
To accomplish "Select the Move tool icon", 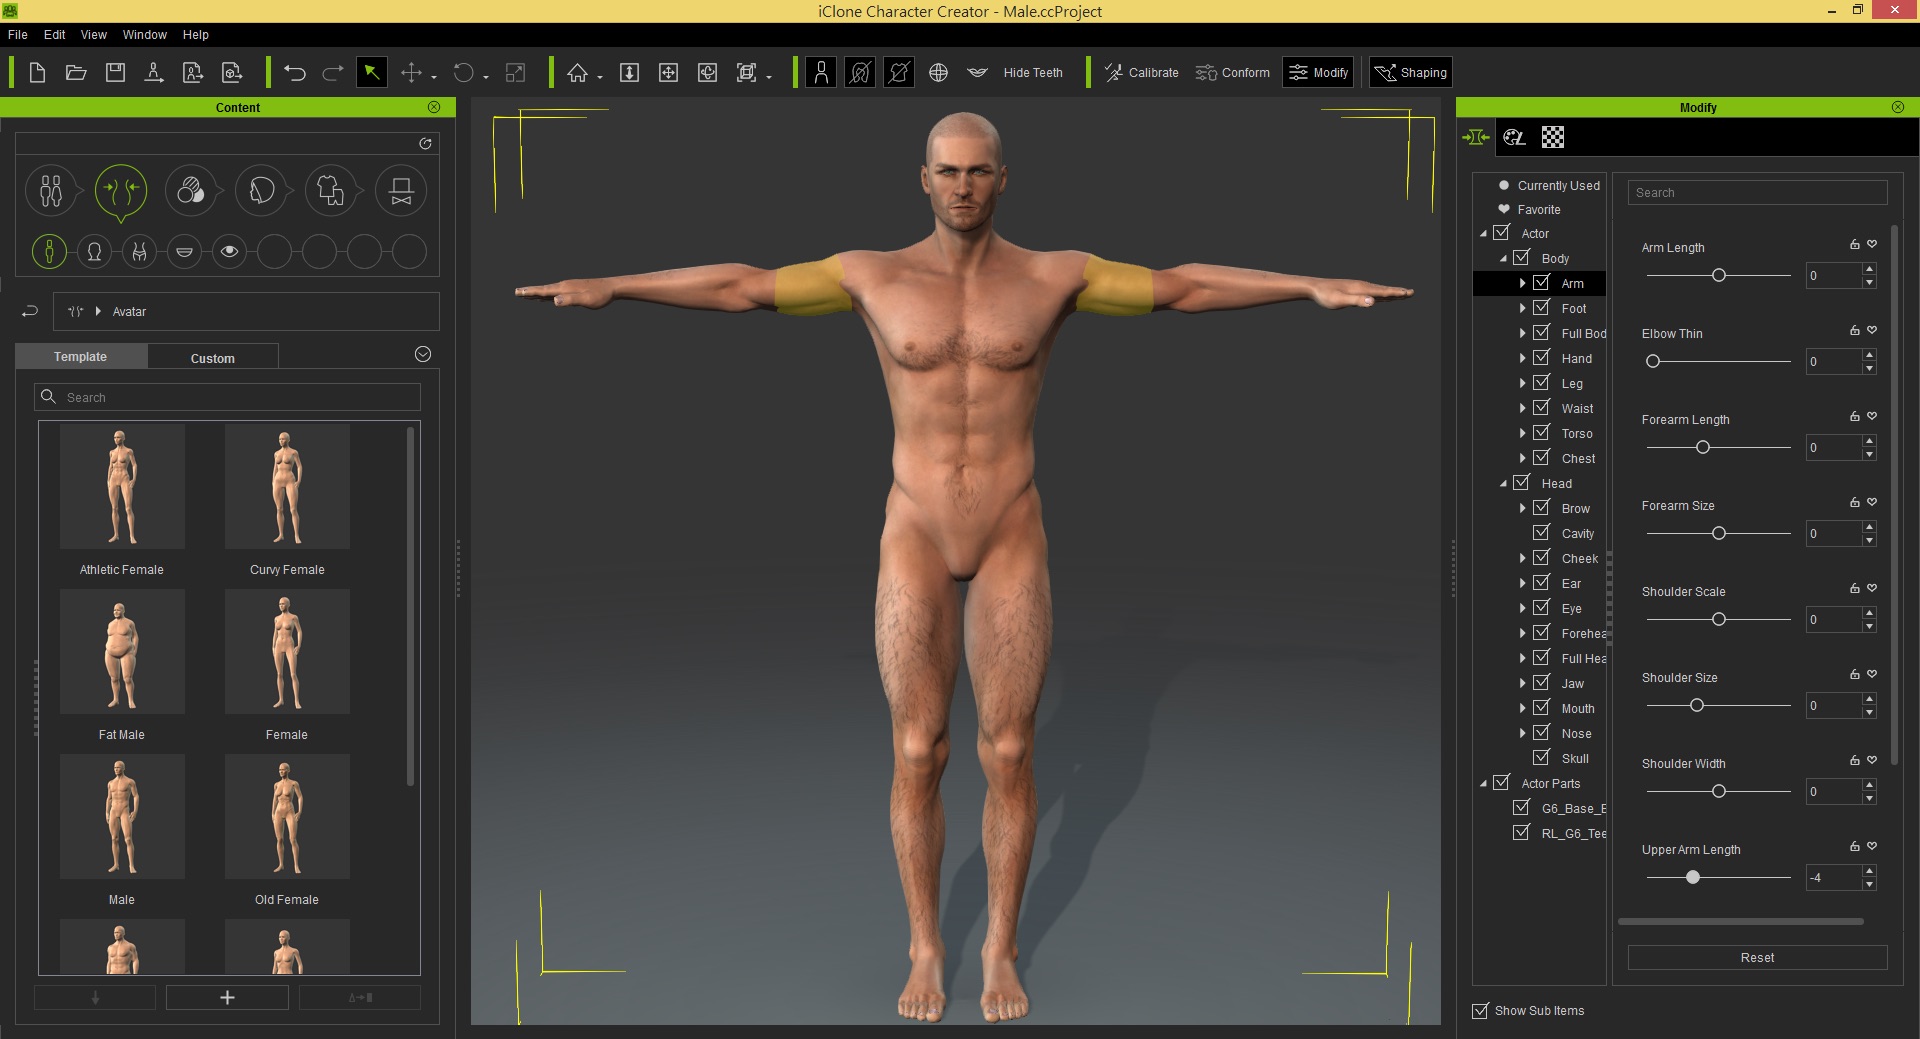I will (x=411, y=73).
